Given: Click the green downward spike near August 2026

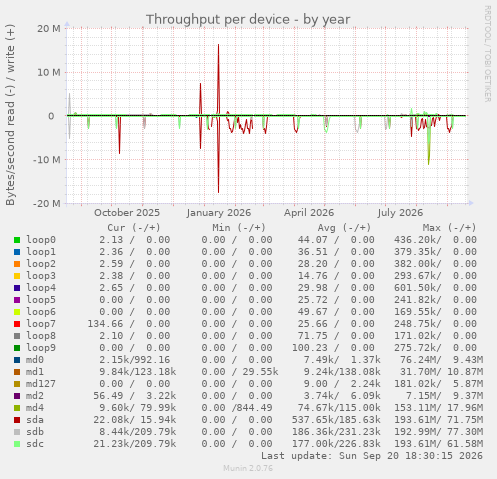Looking at the screenshot, I should 429,140.
